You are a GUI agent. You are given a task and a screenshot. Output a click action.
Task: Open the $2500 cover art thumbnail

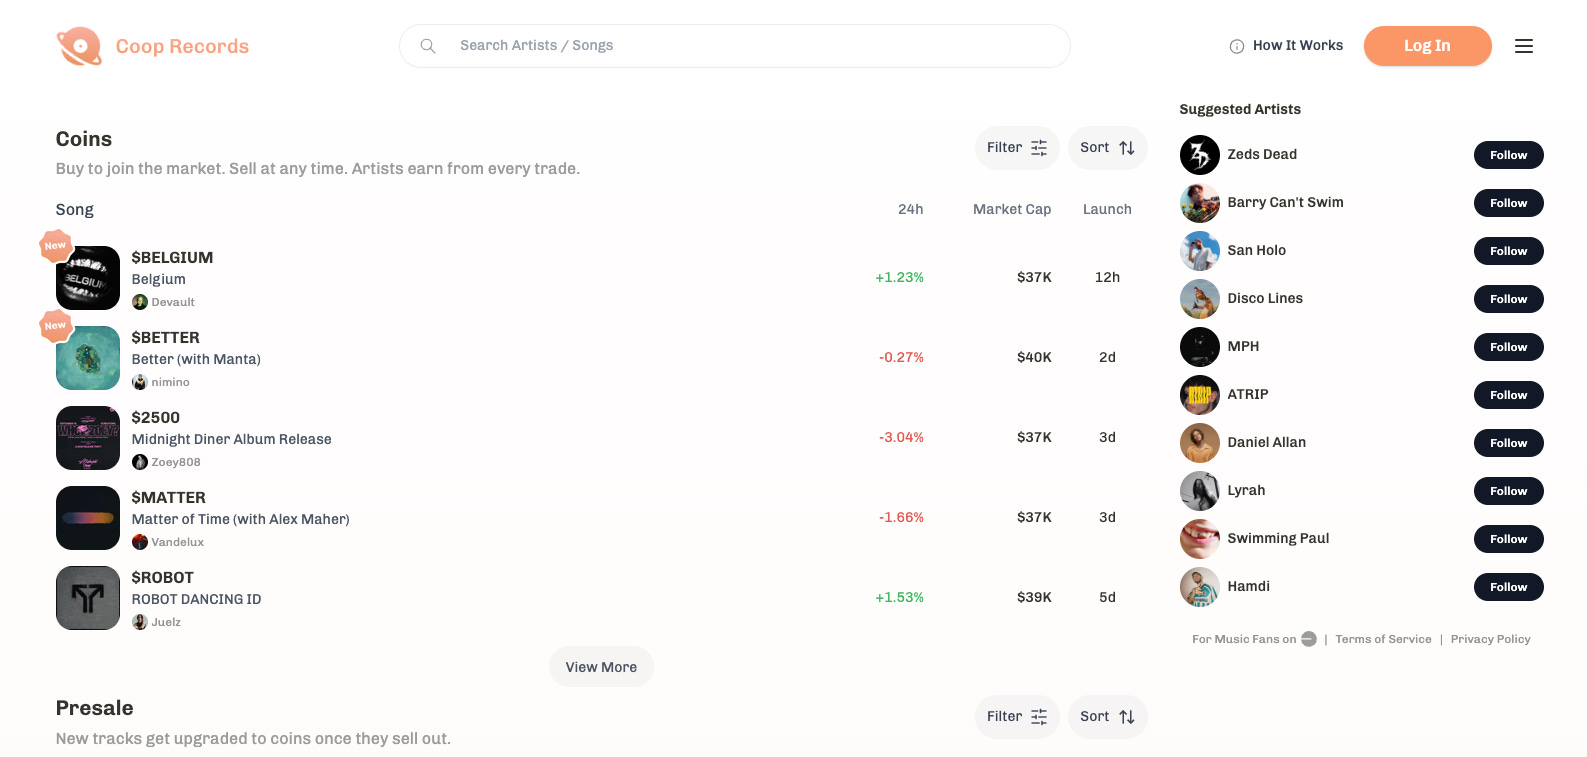pyautogui.click(x=88, y=438)
